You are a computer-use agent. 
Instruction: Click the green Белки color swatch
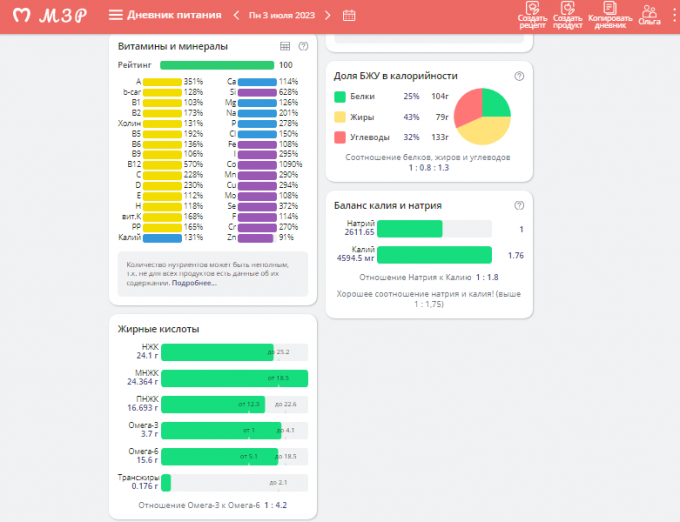(340, 97)
